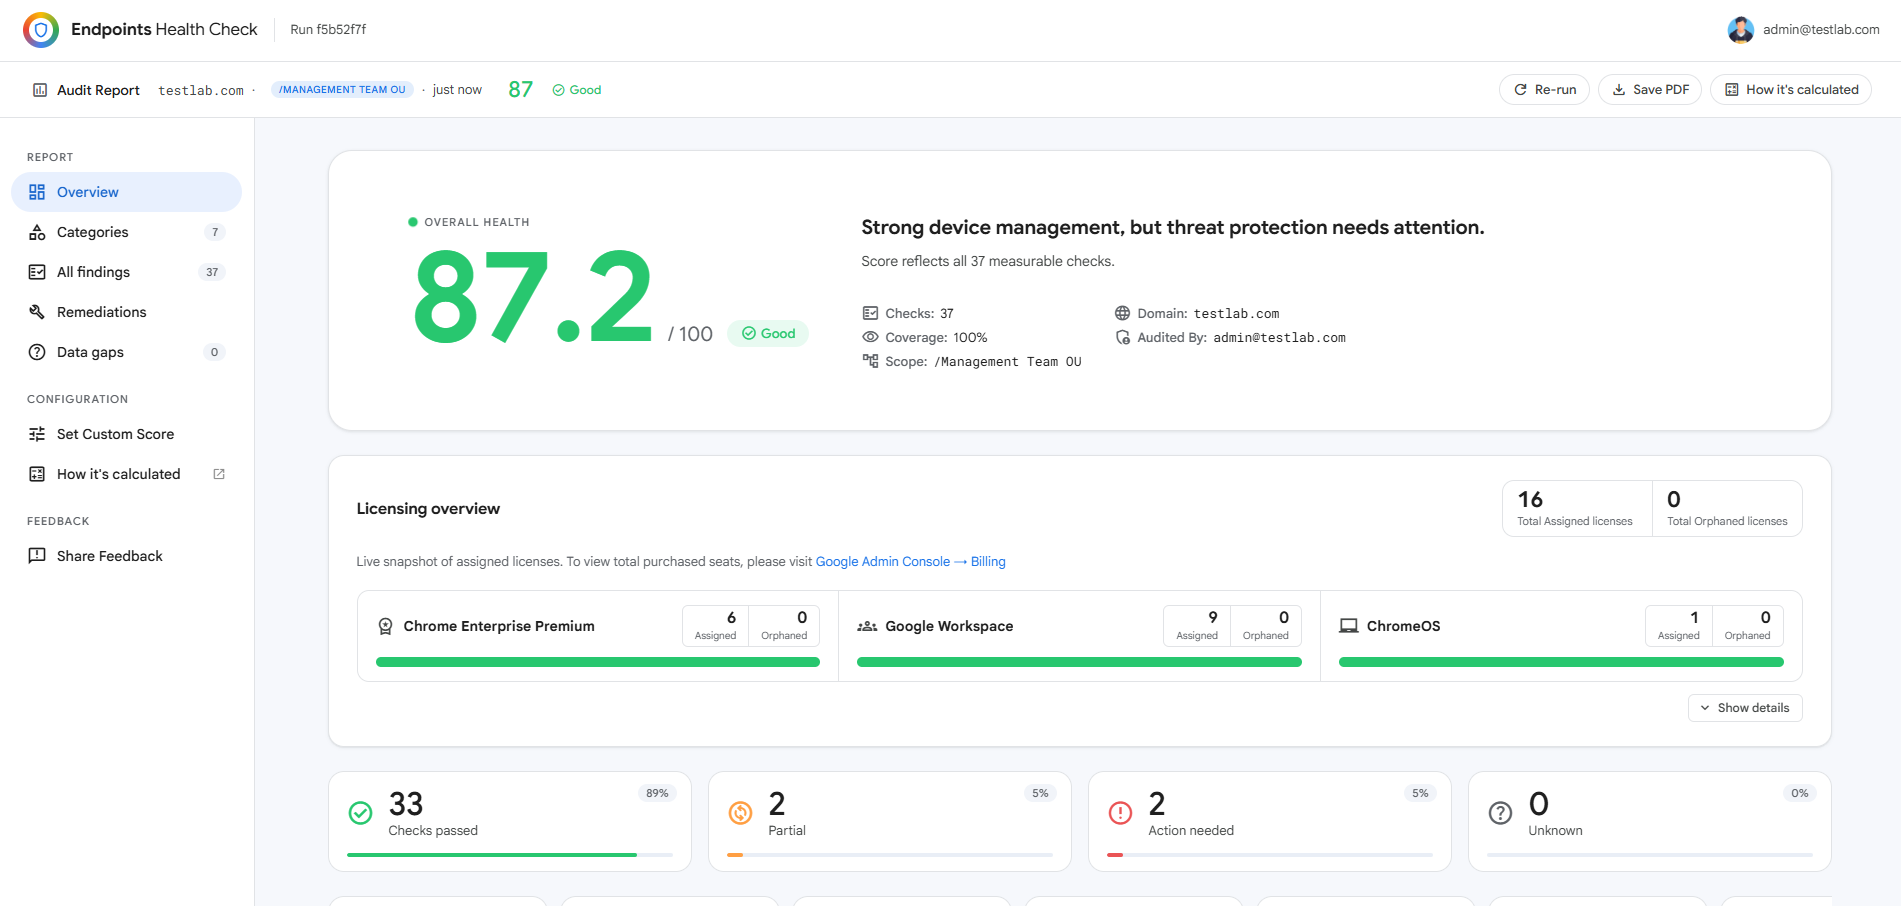Click the Audit Report chart icon
This screenshot has width=1901, height=906.
coord(40,90)
